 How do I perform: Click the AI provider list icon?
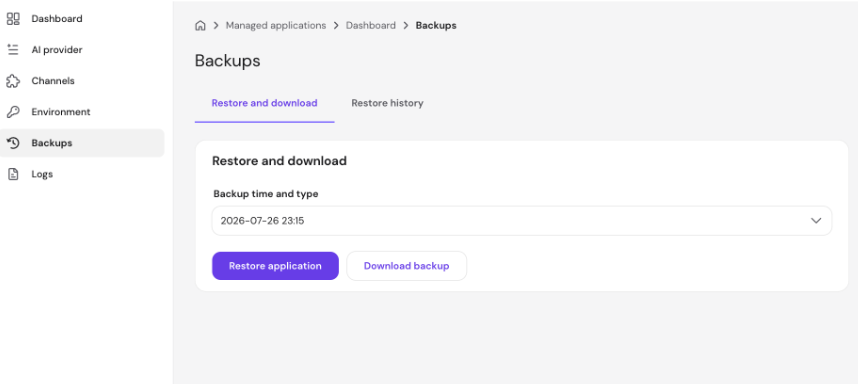(13, 50)
